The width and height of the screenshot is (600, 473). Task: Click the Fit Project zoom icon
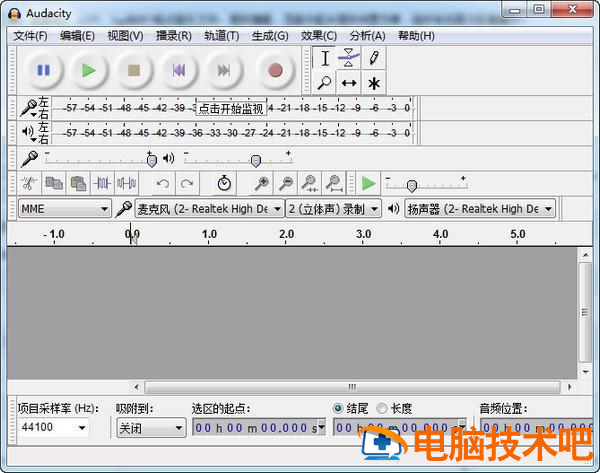coord(334,184)
